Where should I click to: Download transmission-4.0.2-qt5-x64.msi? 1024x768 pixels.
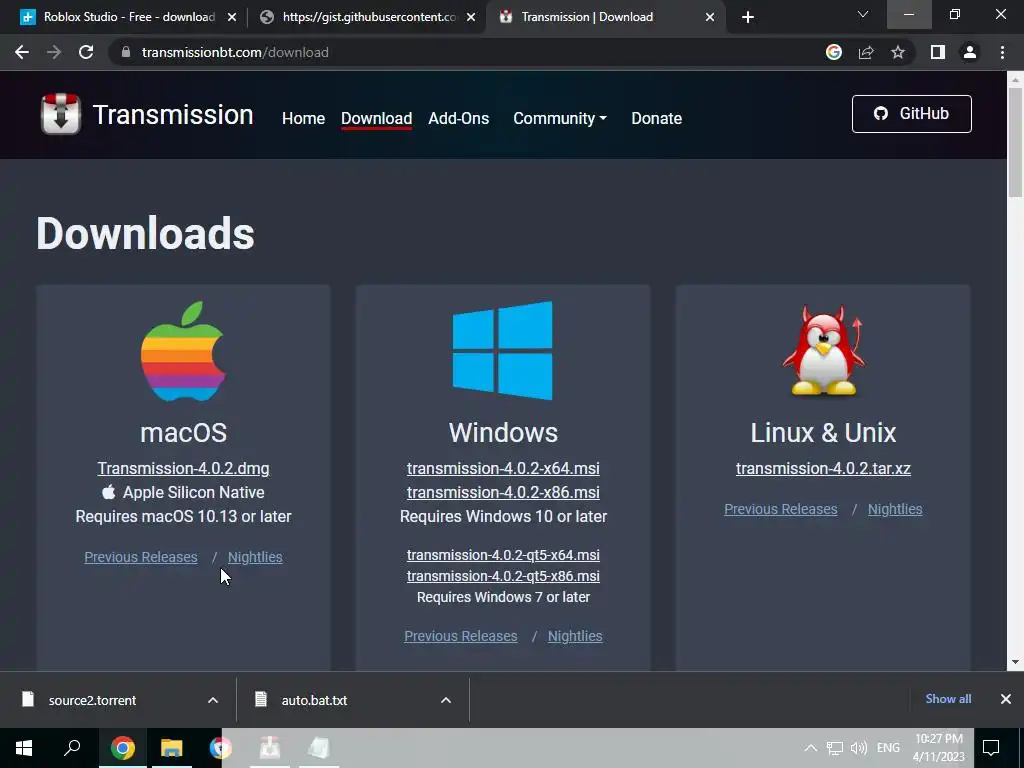[x=503, y=555]
